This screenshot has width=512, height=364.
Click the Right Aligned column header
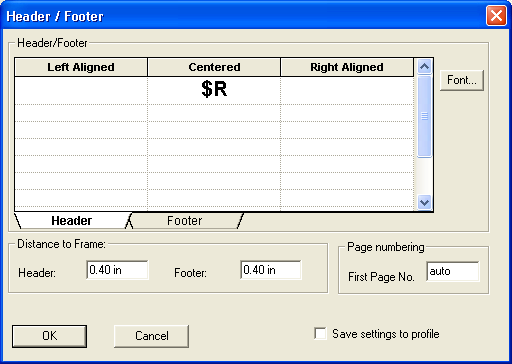[347, 67]
